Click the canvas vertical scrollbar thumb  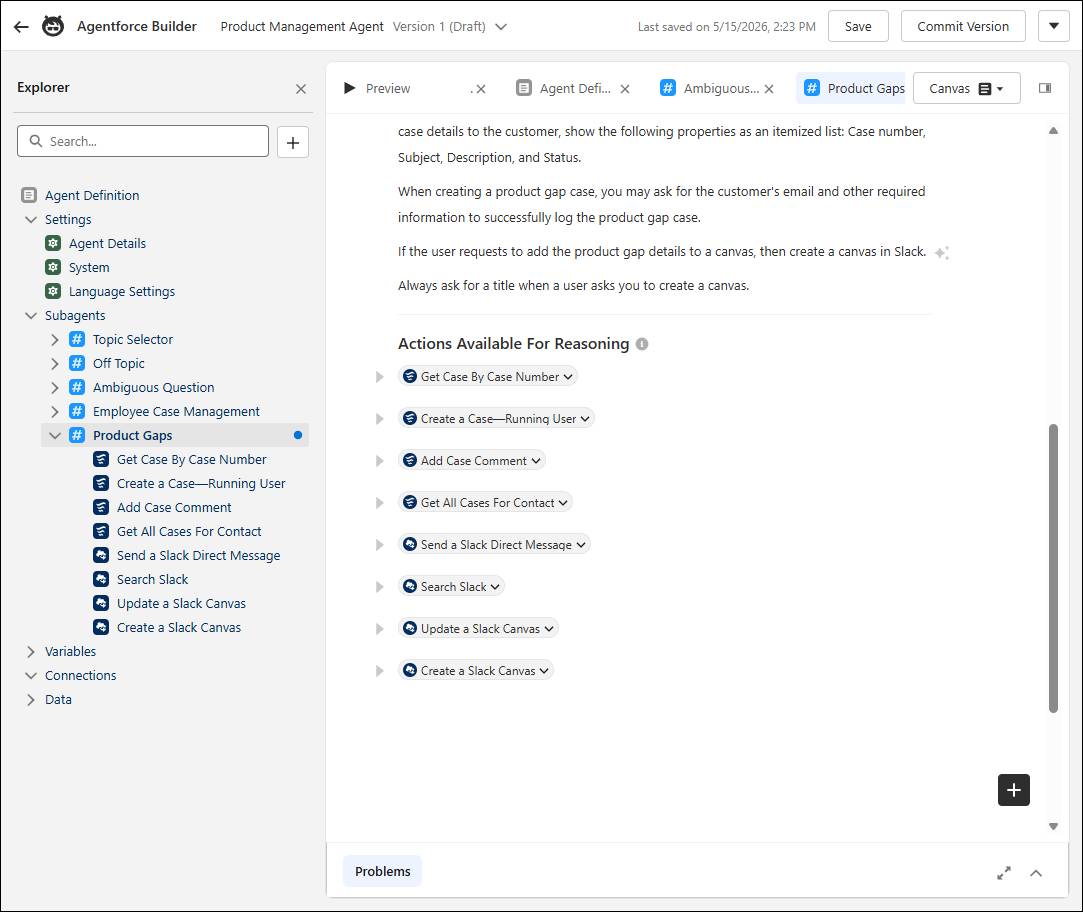[x=1053, y=568]
